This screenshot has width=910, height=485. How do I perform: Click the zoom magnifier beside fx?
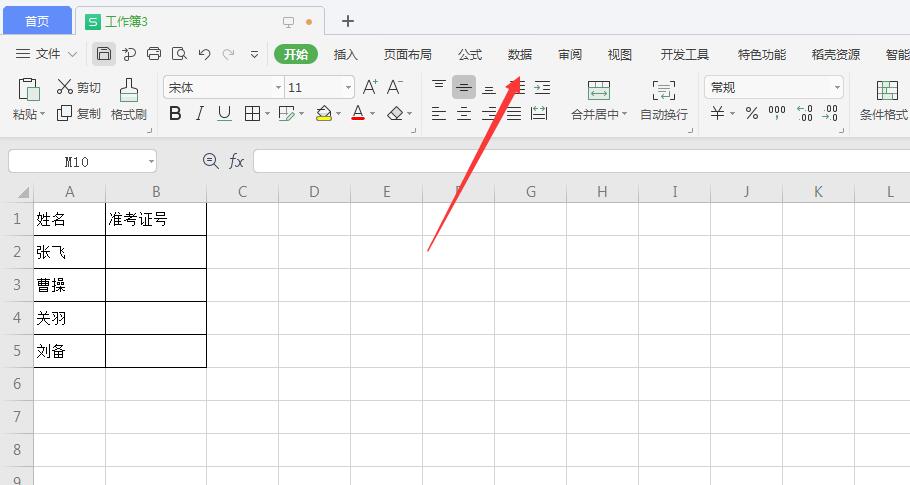point(211,161)
